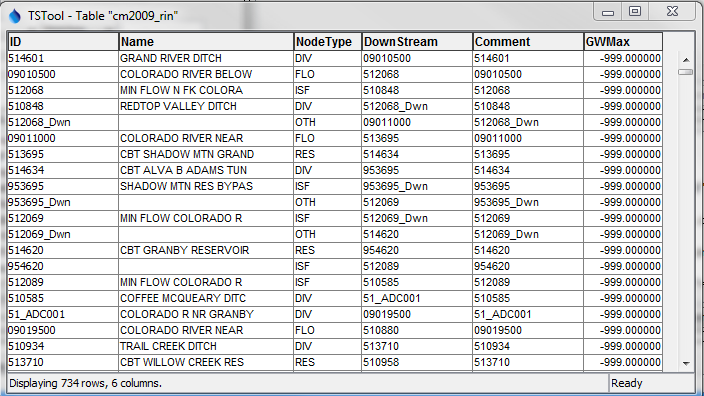Click DownStream cell 512068_Dwn

[x=417, y=106]
